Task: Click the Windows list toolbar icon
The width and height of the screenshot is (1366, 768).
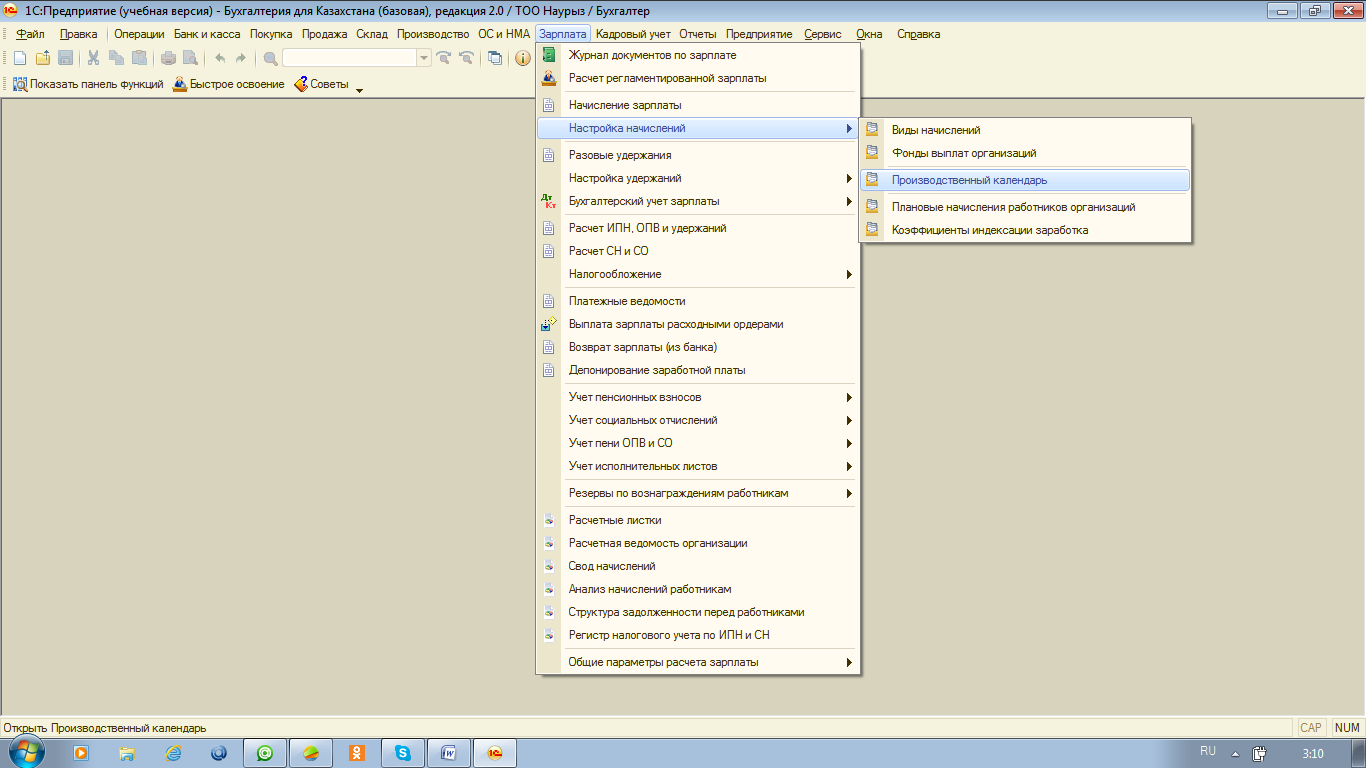Action: (495, 58)
